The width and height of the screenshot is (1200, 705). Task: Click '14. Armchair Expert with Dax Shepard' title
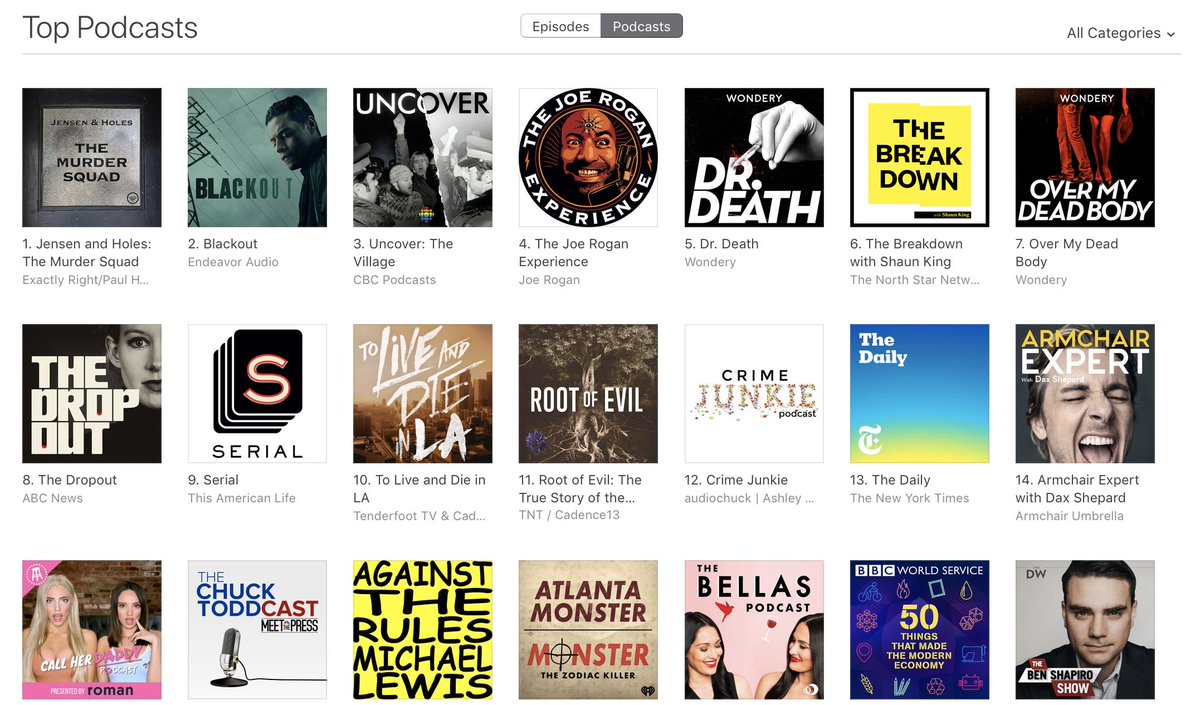[1077, 489]
